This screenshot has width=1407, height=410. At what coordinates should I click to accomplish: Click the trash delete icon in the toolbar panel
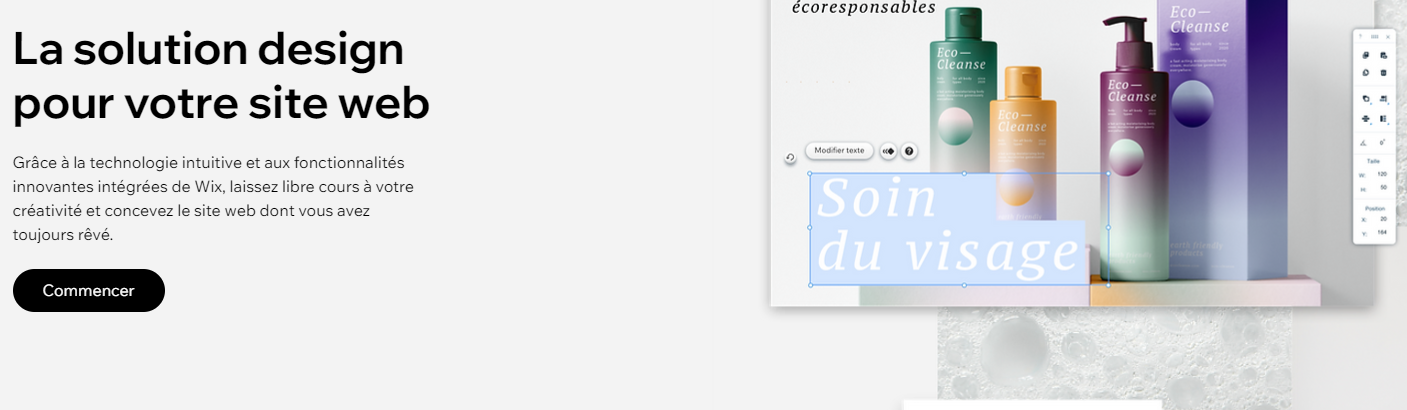[x=1384, y=73]
